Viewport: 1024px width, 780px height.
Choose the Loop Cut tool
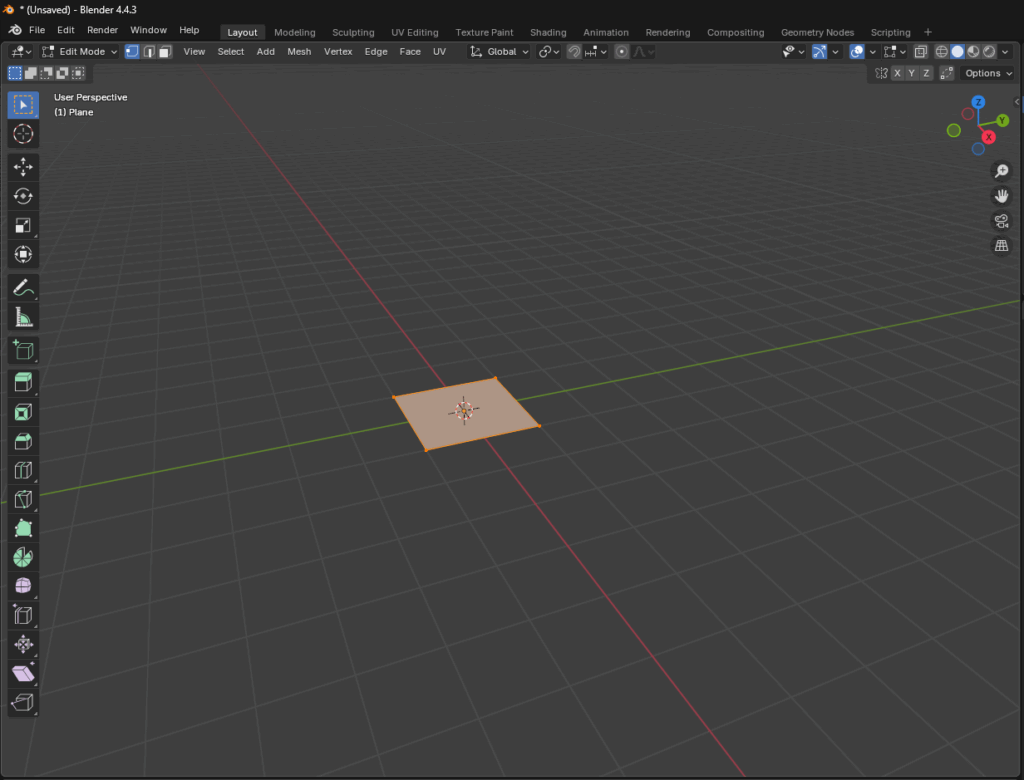(23, 470)
